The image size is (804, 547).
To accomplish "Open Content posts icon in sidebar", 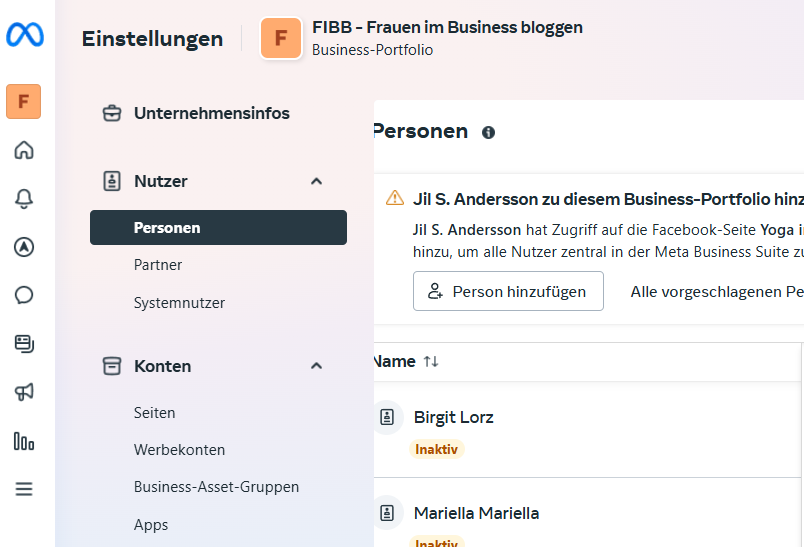I will [24, 344].
